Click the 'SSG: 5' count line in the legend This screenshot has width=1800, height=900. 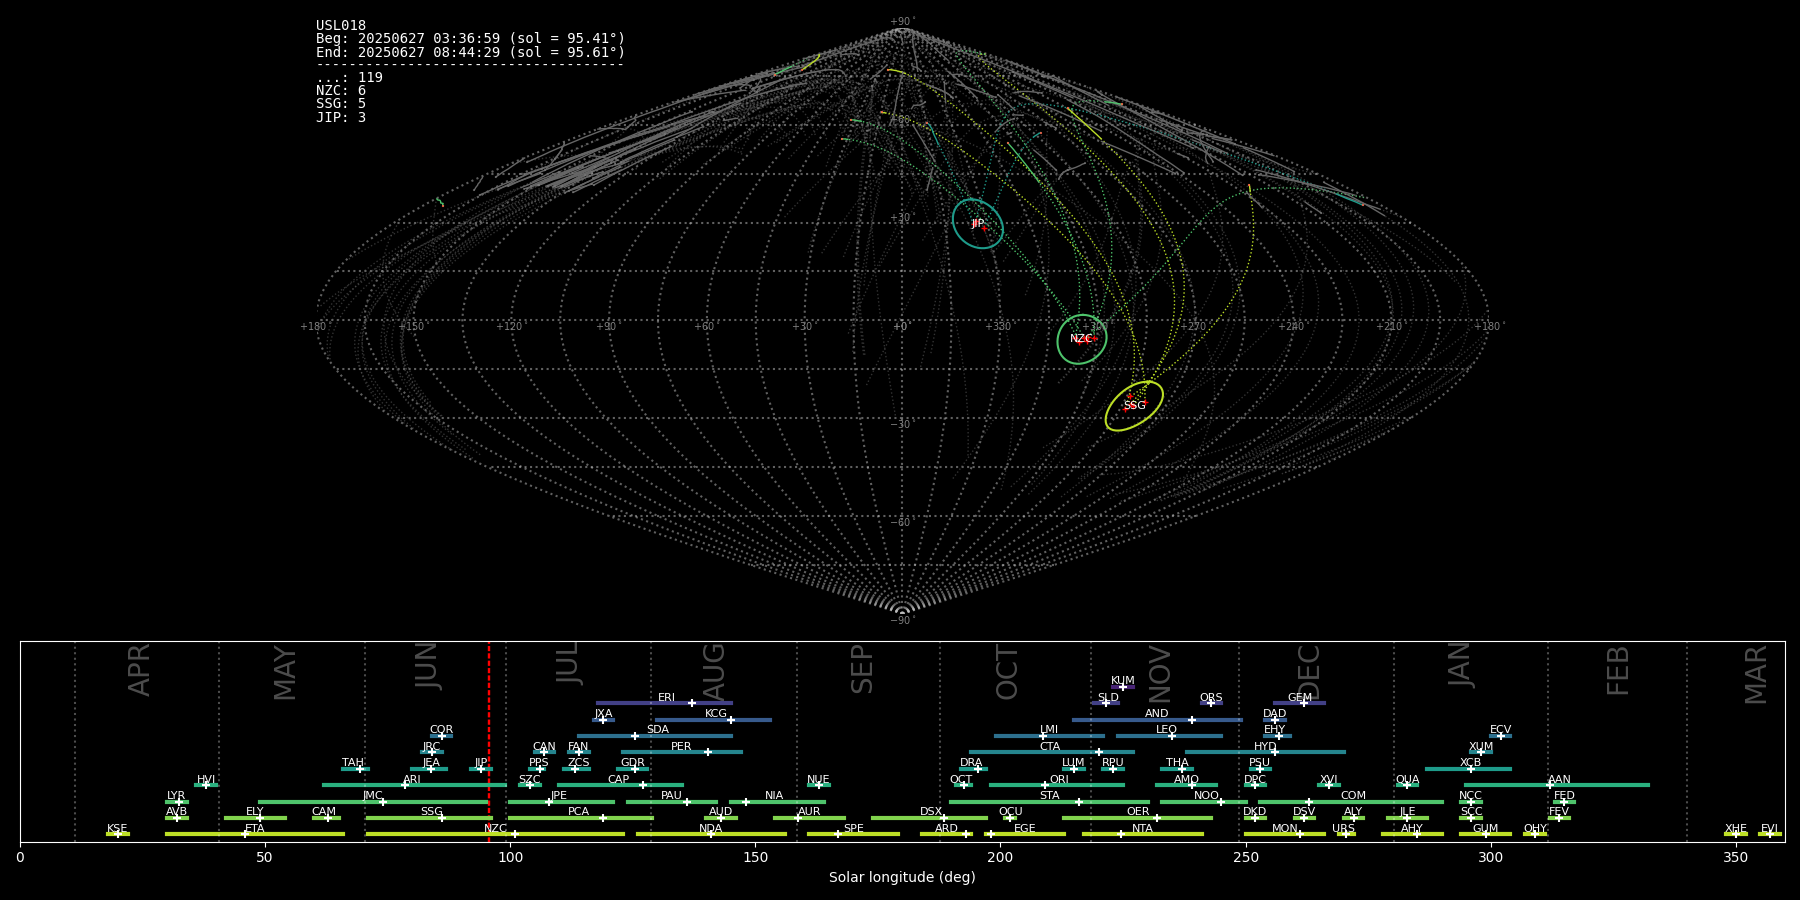(x=341, y=104)
